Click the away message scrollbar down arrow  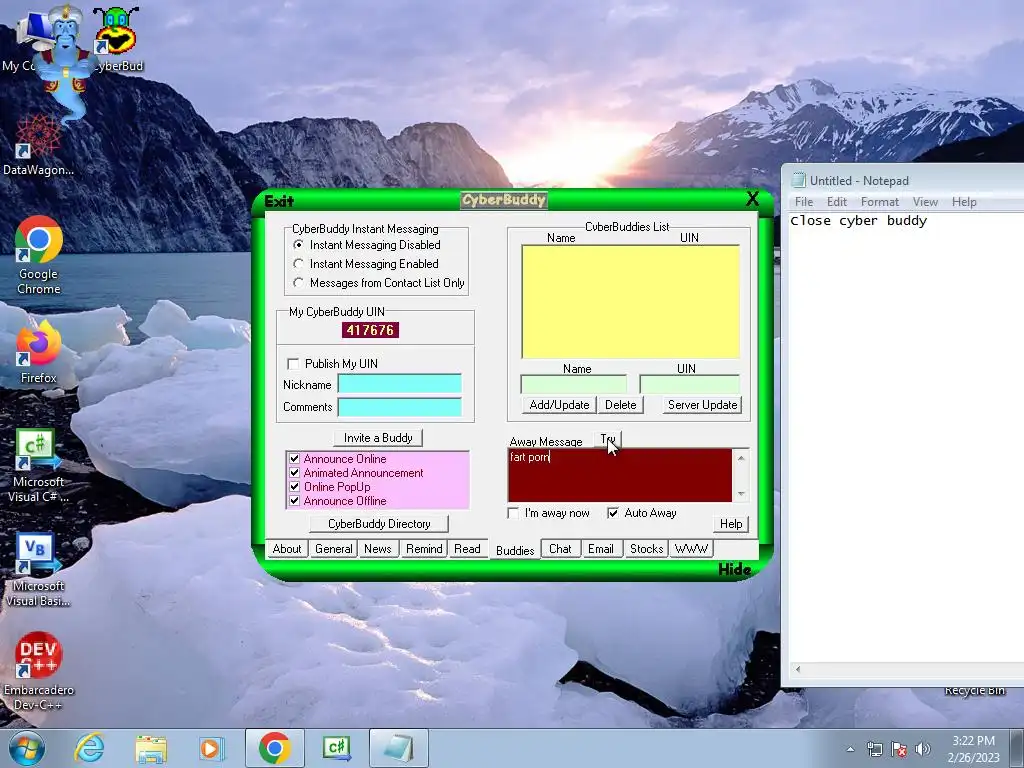coord(741,494)
